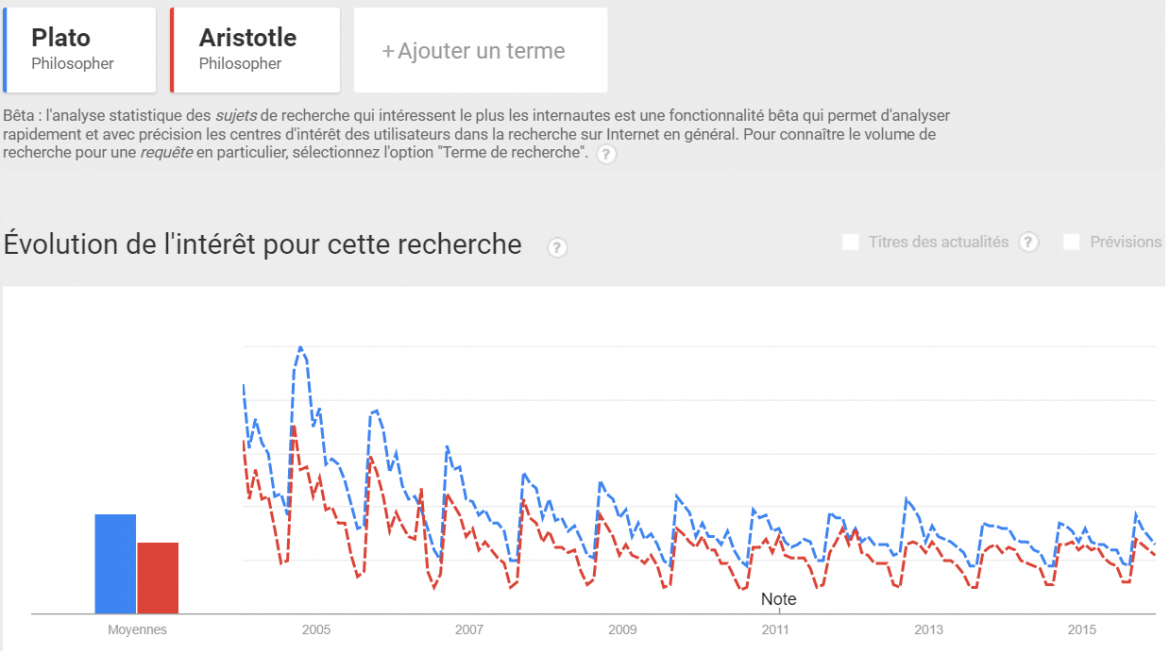
Task: Click the red Aristotle average bar
Action: pyautogui.click(x=157, y=577)
